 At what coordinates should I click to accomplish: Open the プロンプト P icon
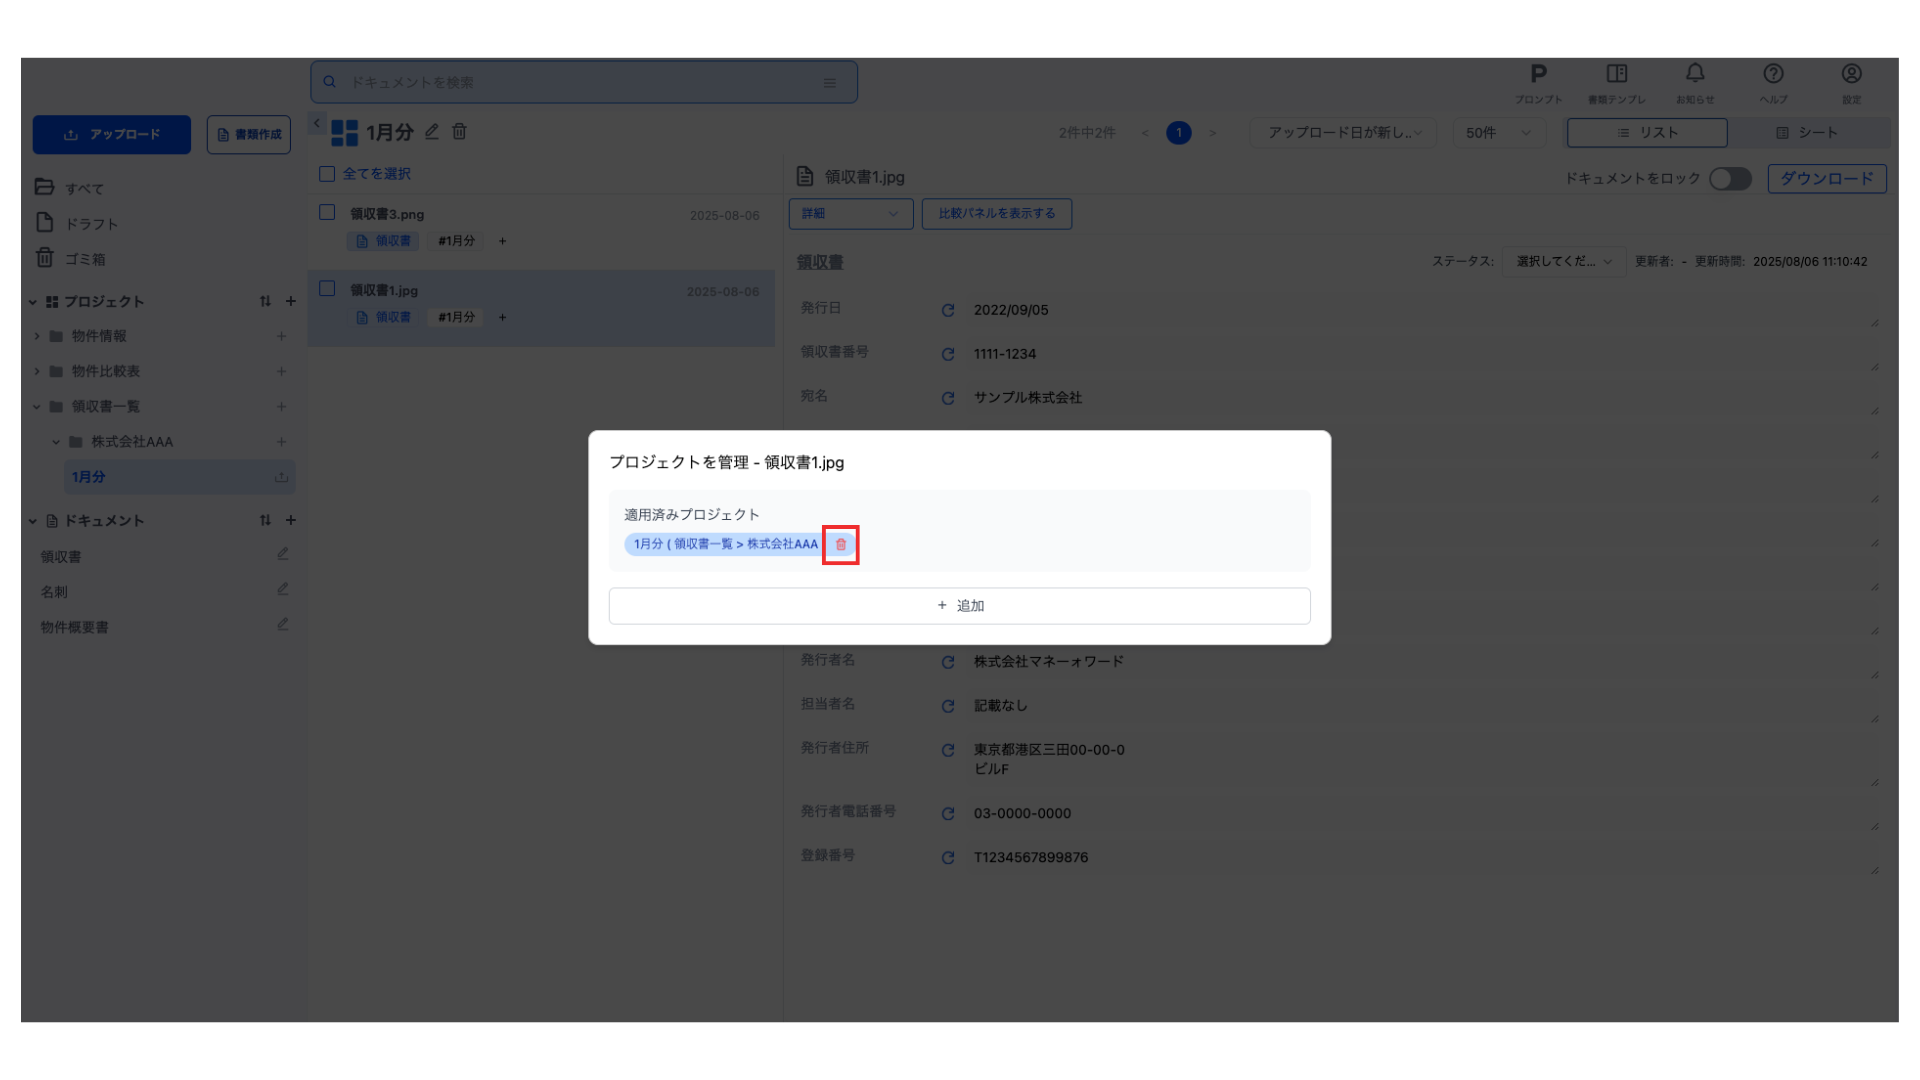(1538, 75)
